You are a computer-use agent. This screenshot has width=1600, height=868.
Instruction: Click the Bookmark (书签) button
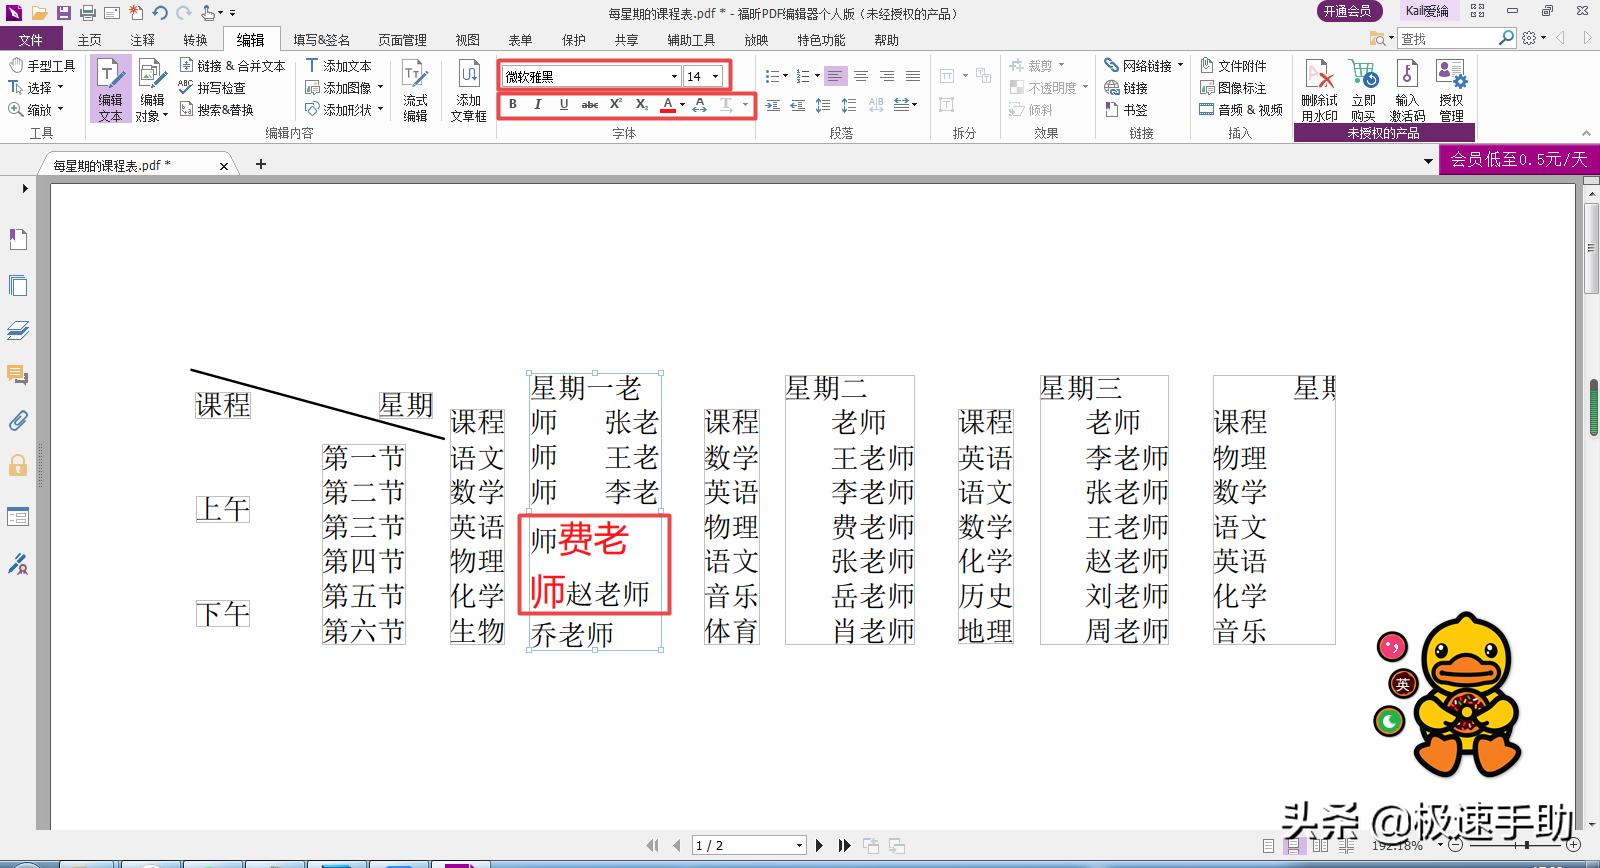tap(1126, 110)
